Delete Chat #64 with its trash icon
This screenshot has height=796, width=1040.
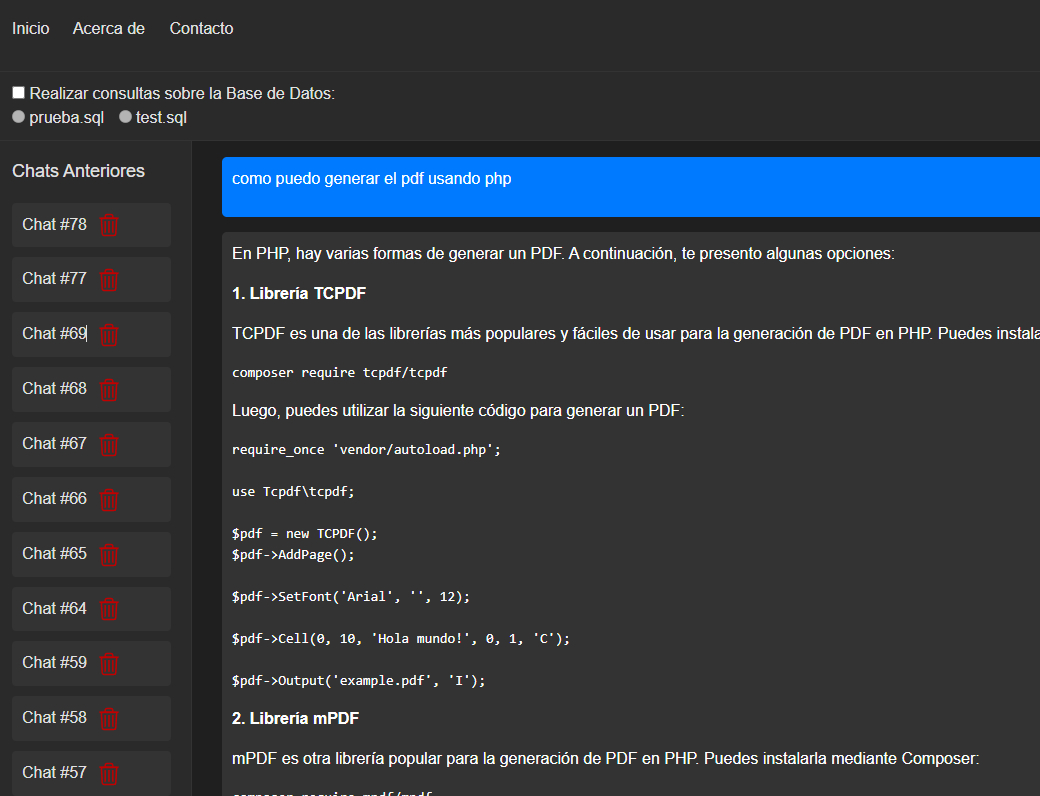(109, 610)
